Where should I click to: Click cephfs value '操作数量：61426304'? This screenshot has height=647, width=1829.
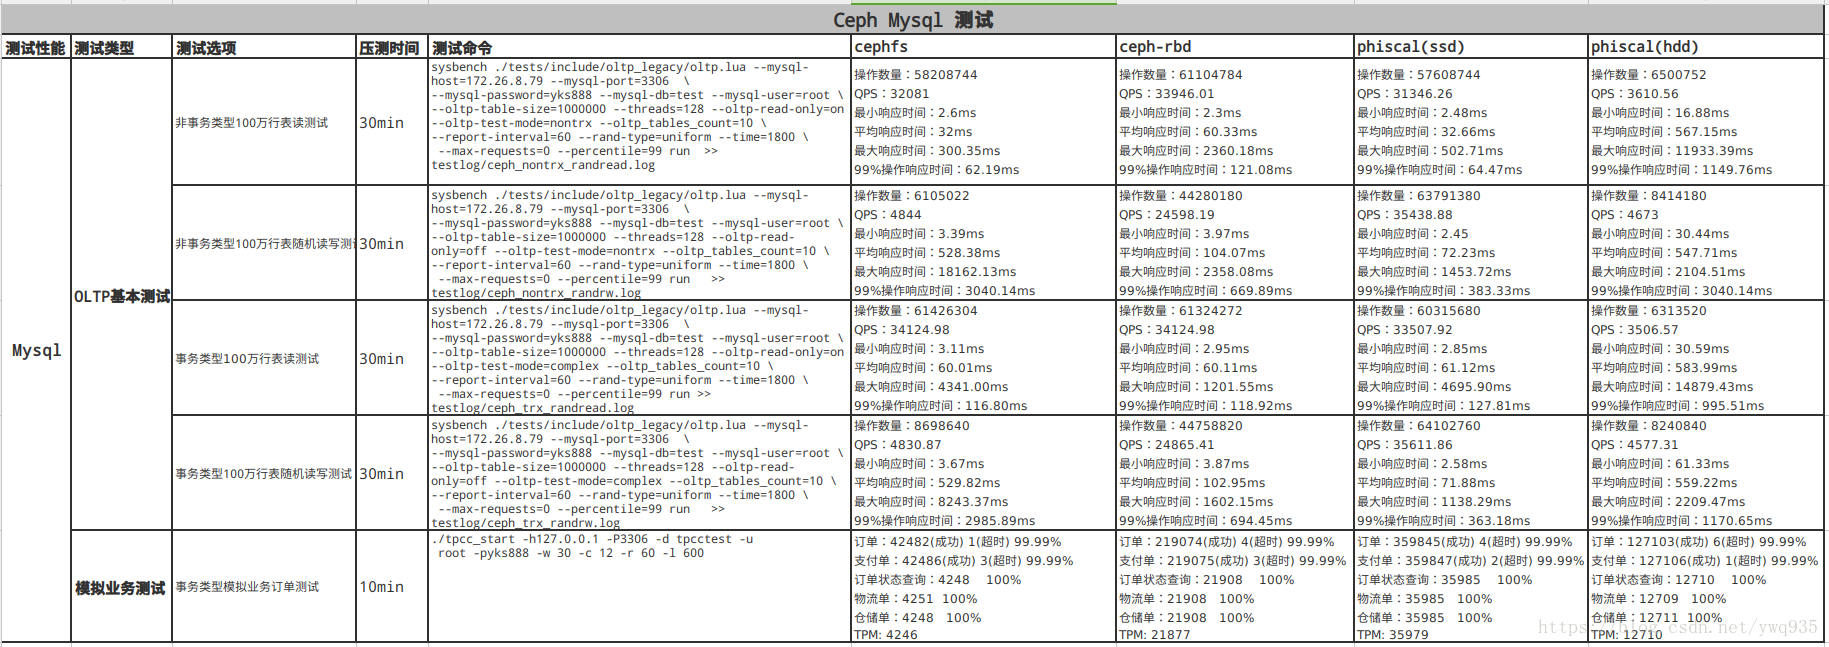point(916,311)
